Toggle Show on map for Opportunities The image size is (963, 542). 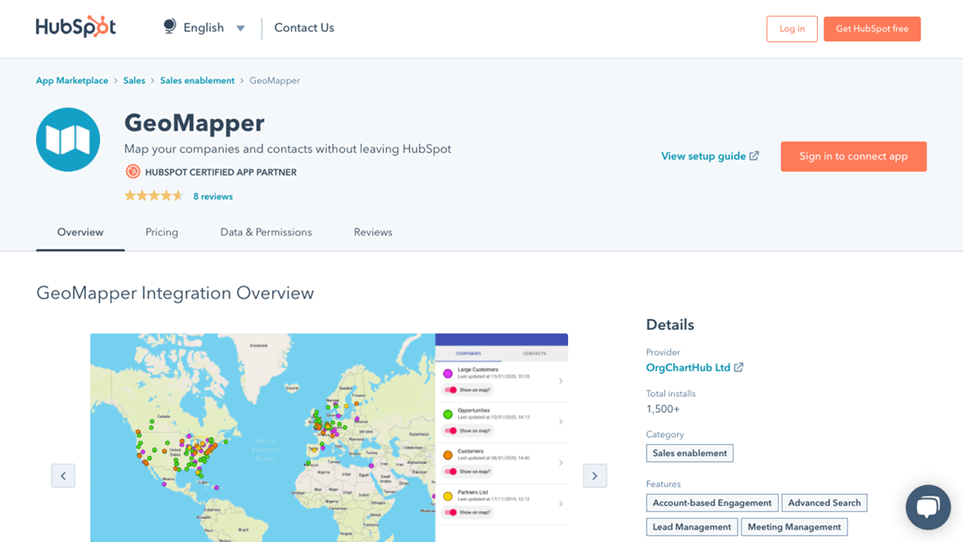(451, 431)
